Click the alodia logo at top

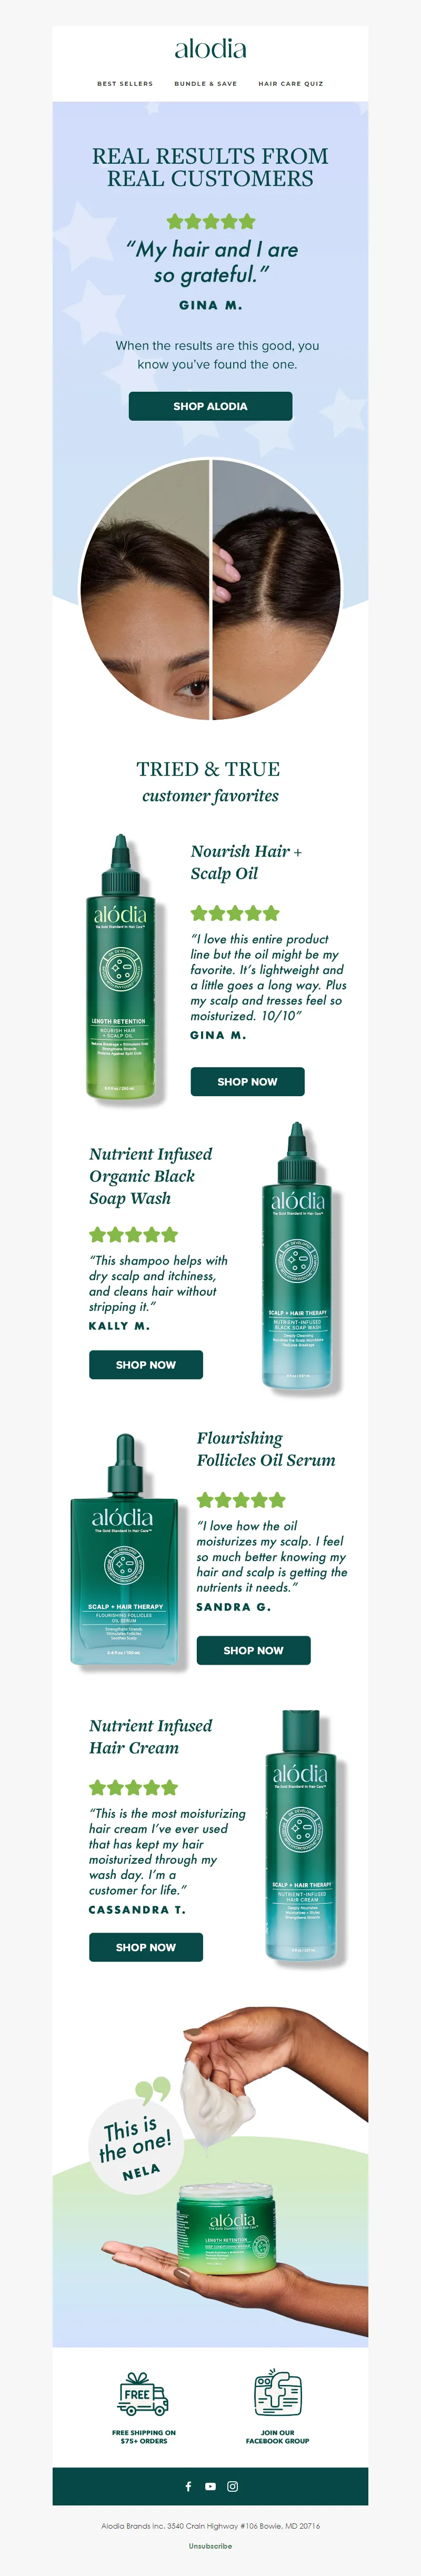tap(210, 49)
